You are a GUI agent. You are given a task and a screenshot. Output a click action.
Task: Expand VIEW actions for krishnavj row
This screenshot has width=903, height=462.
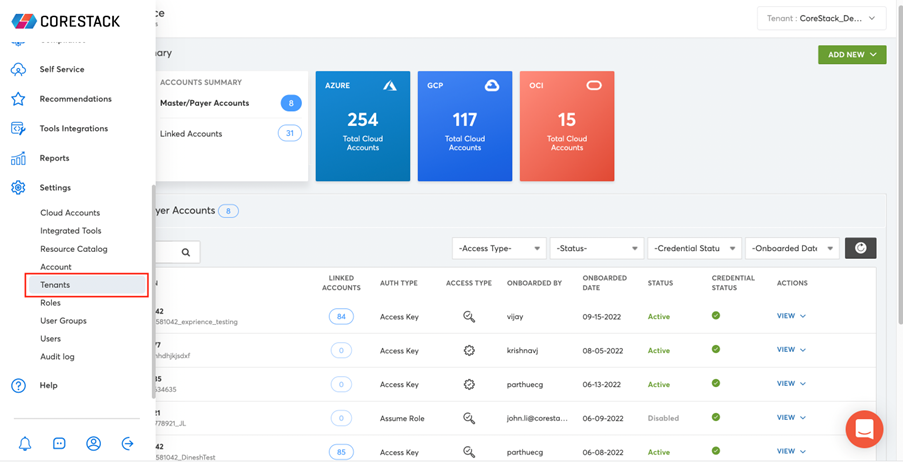coord(791,350)
